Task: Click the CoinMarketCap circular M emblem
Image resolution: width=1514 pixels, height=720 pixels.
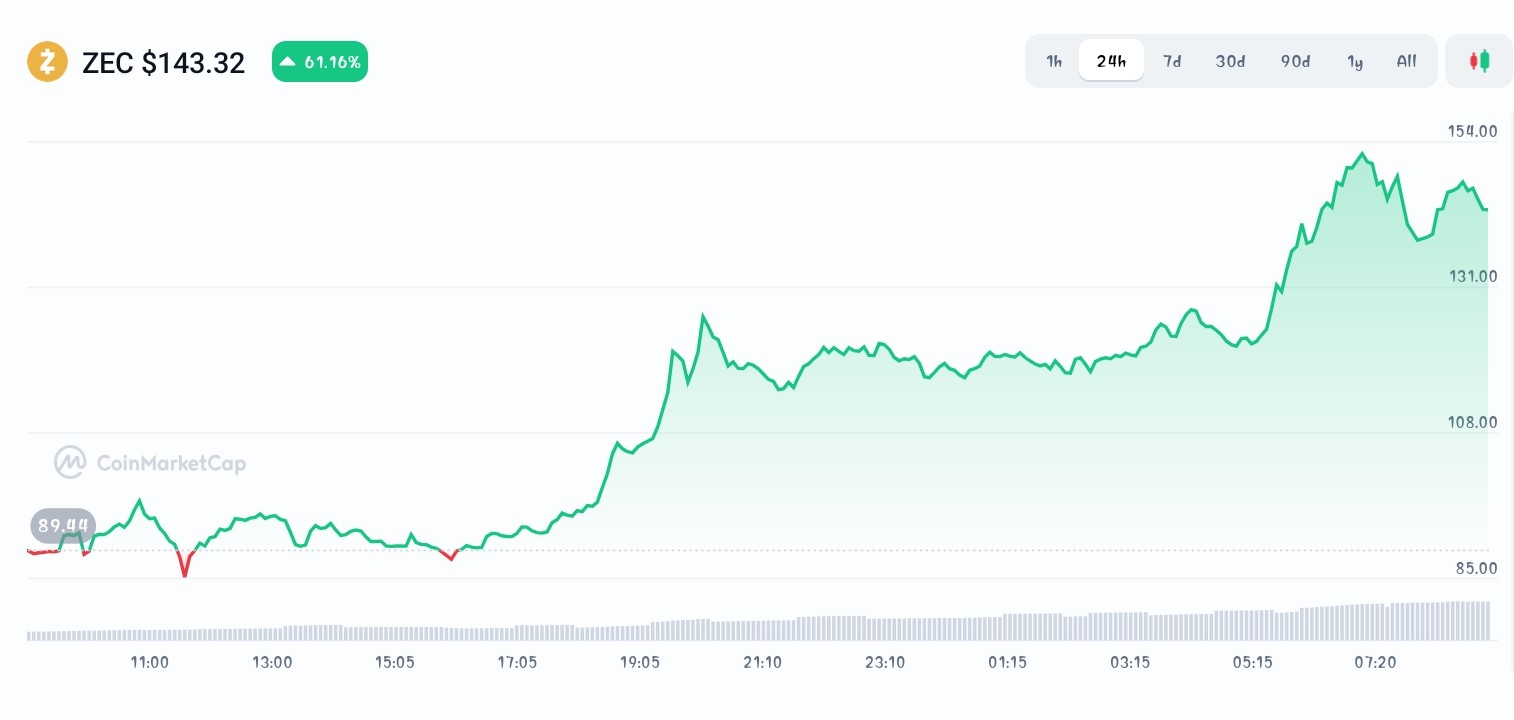Action: pos(68,462)
